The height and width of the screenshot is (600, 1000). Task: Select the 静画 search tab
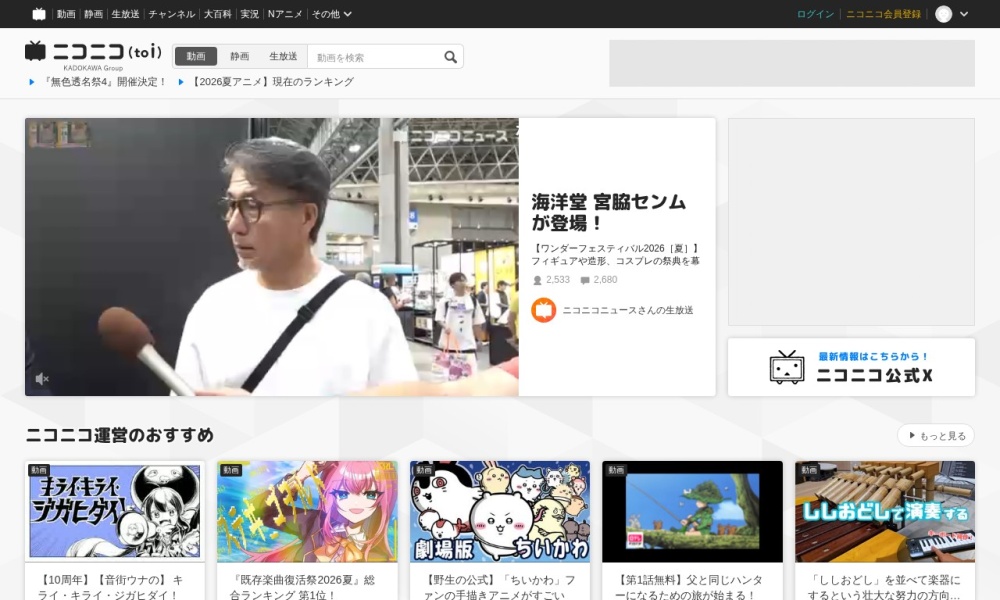239,56
